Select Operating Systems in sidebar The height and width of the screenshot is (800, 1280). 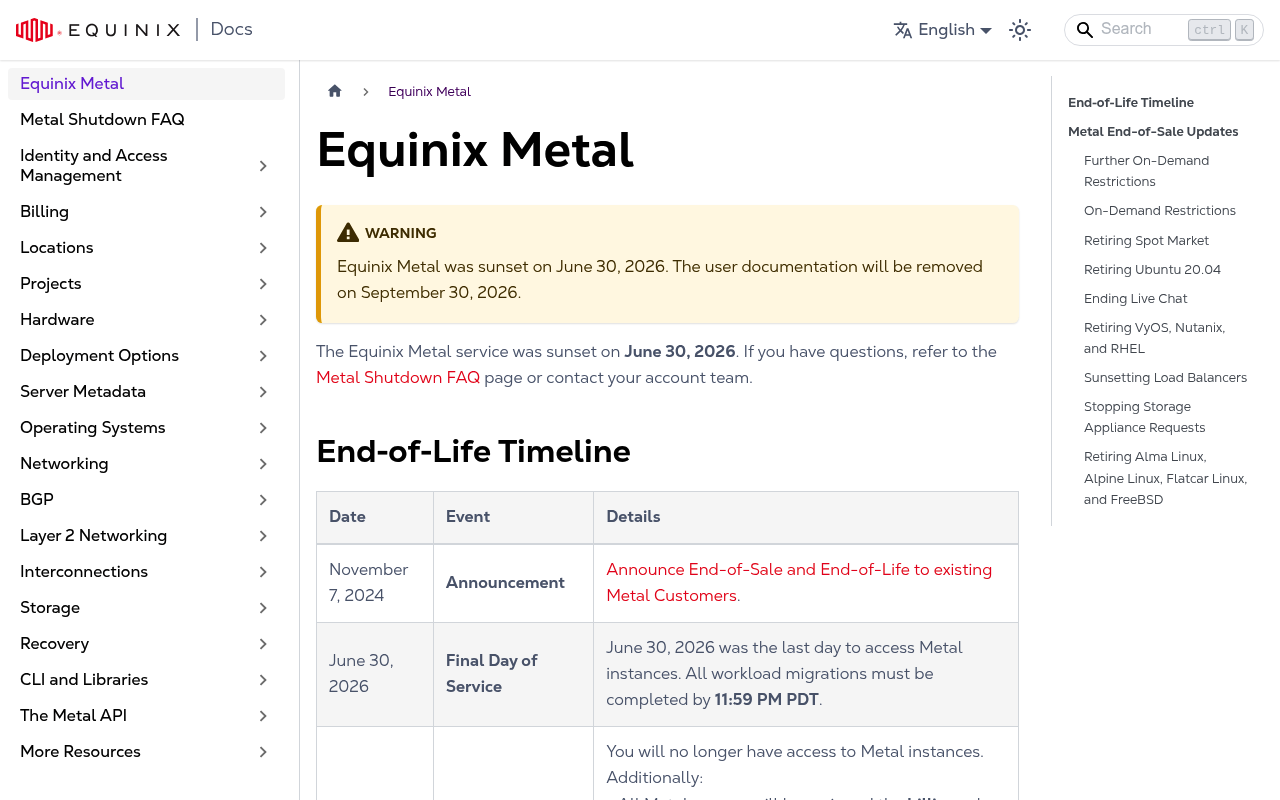tap(93, 428)
